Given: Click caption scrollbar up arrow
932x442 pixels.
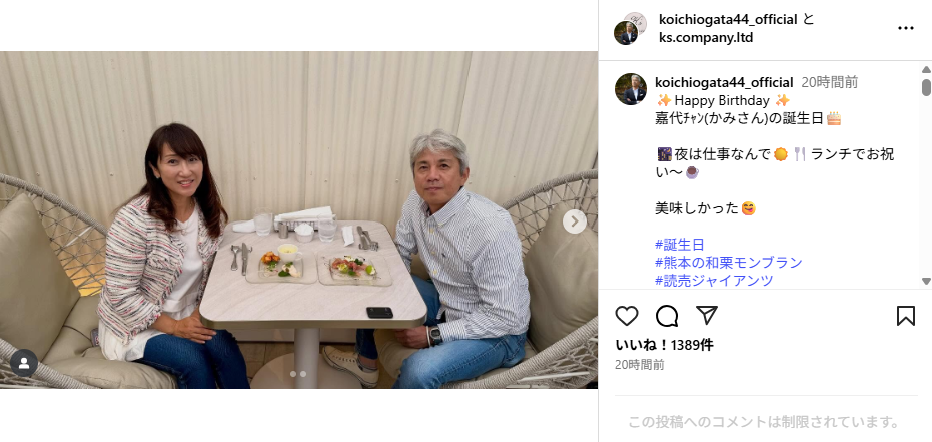Looking at the screenshot, I should point(925,70).
